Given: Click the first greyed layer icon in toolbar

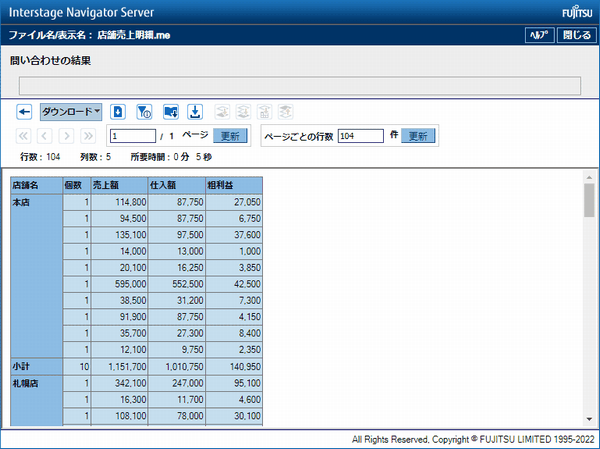Looking at the screenshot, I should click(222, 112).
